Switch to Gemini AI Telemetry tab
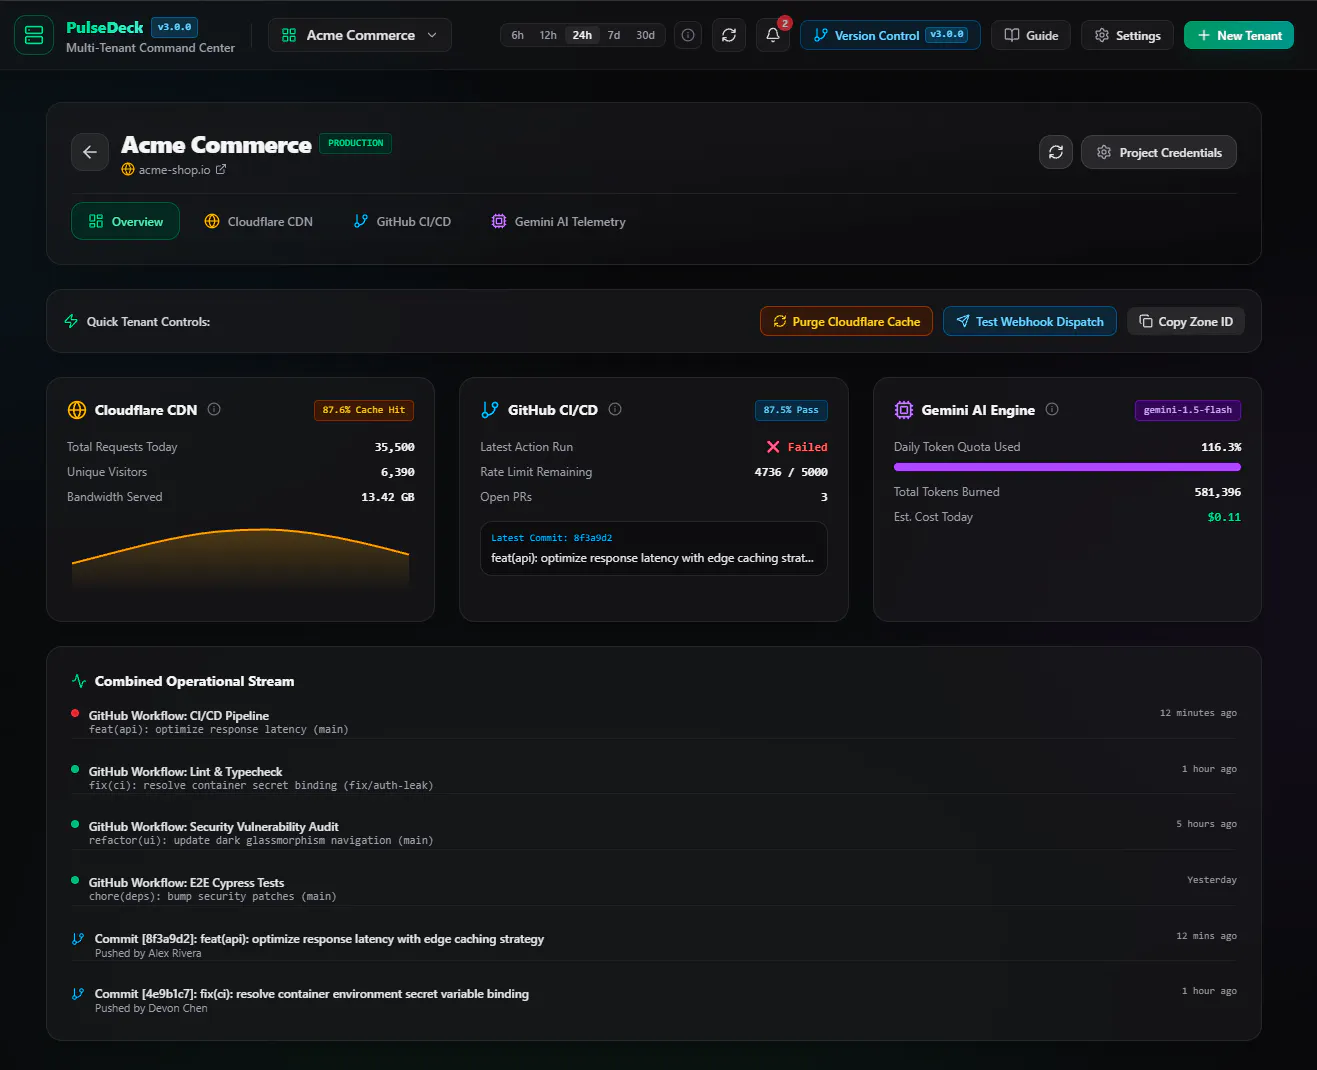Viewport: 1317px width, 1070px height. pos(558,221)
